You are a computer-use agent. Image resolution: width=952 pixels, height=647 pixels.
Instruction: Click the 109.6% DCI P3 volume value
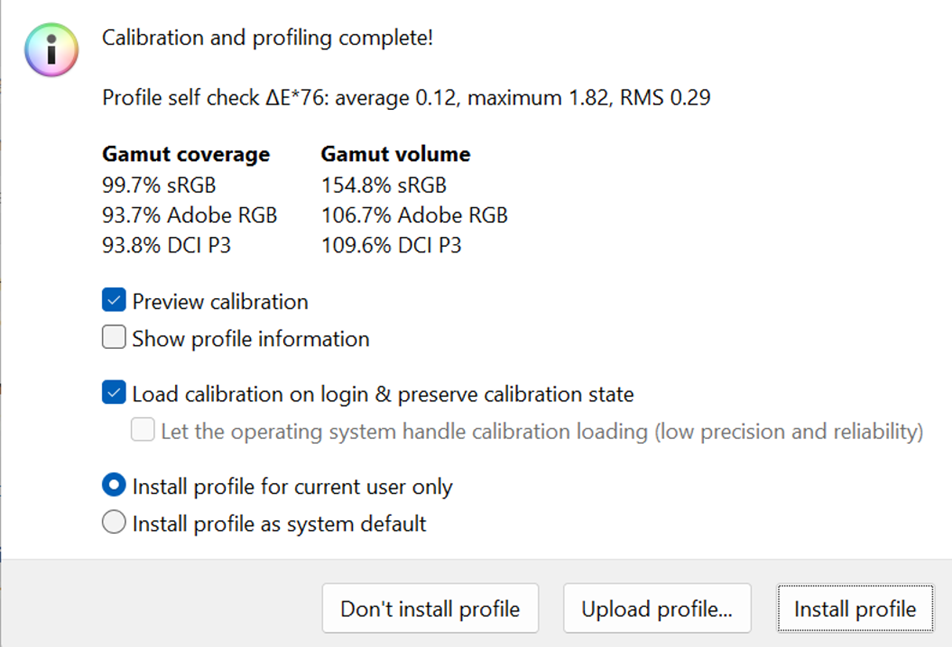point(391,245)
